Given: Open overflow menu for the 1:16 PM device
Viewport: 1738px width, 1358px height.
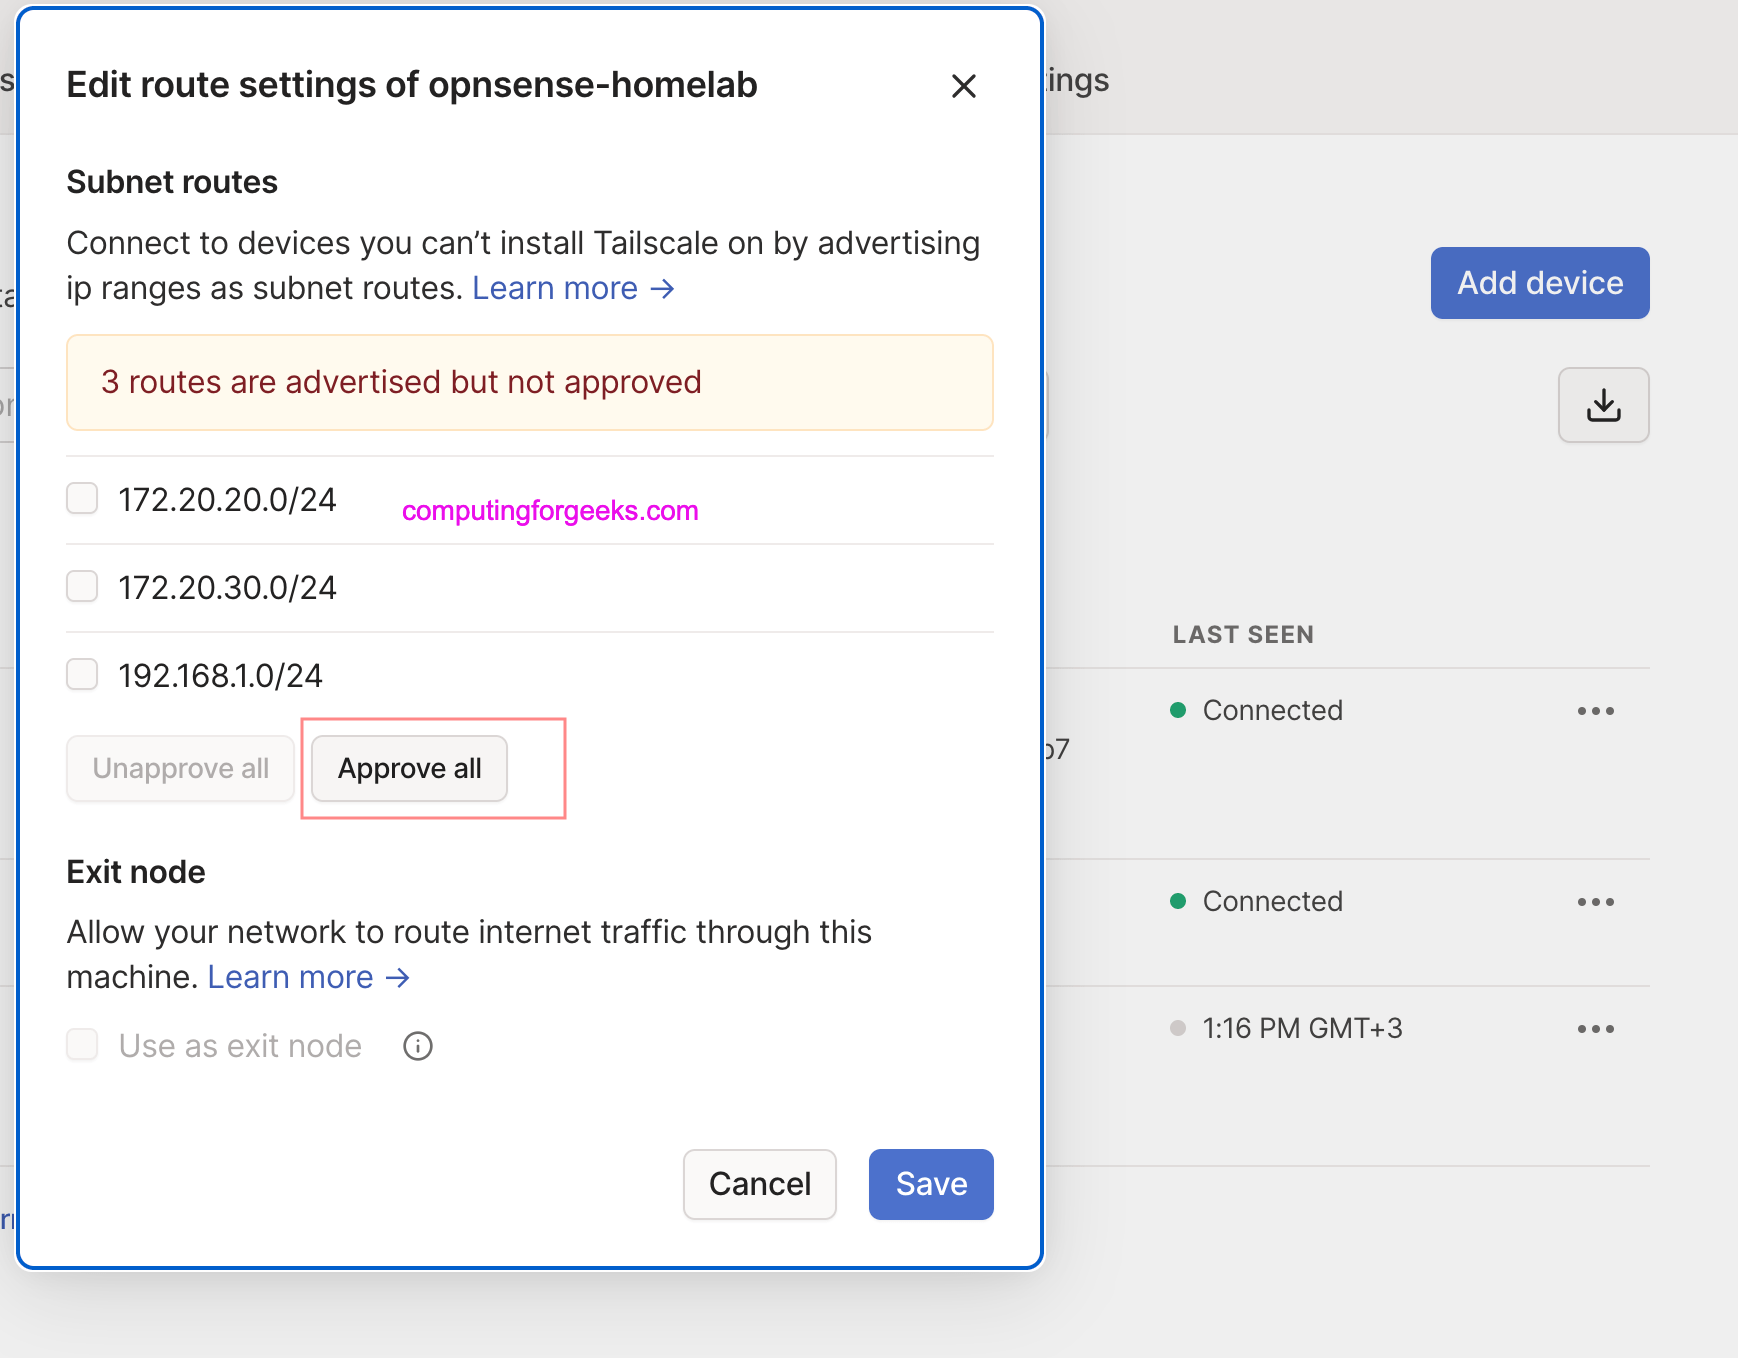Looking at the screenshot, I should point(1595,1028).
